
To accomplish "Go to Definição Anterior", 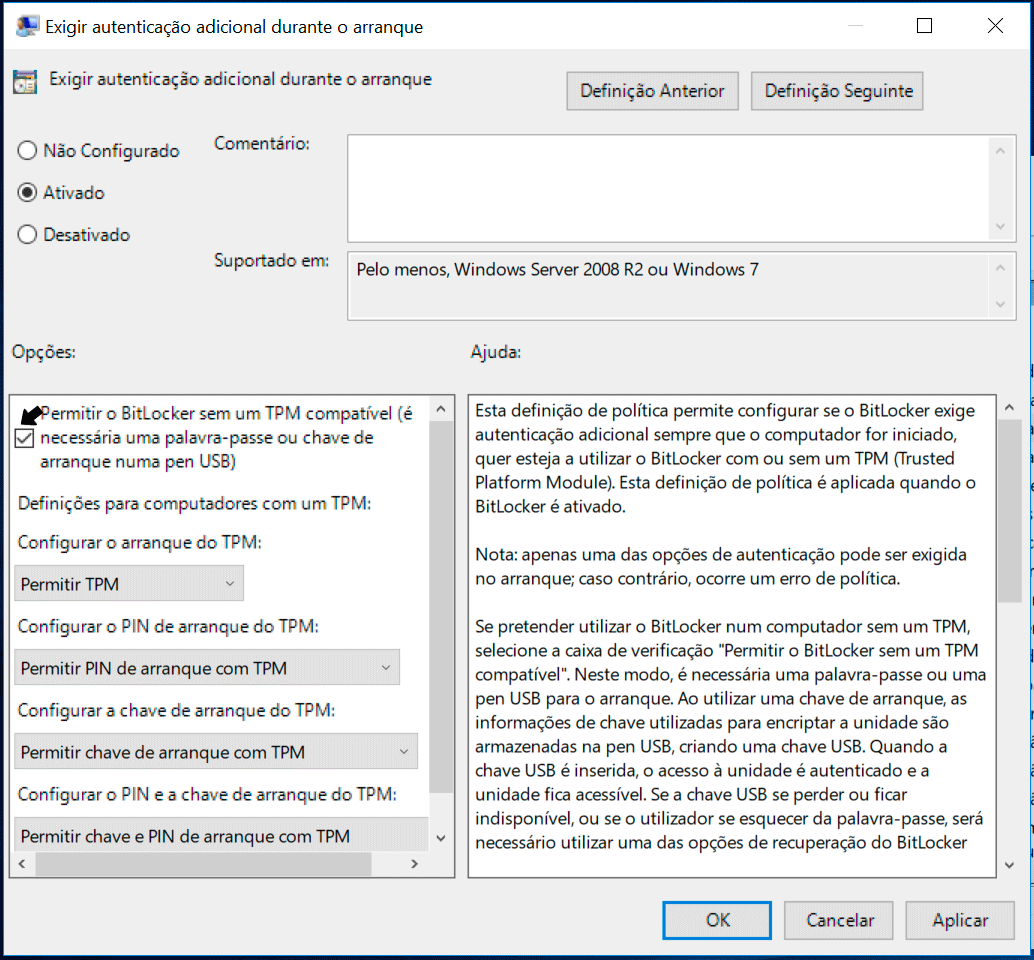I will 652,91.
